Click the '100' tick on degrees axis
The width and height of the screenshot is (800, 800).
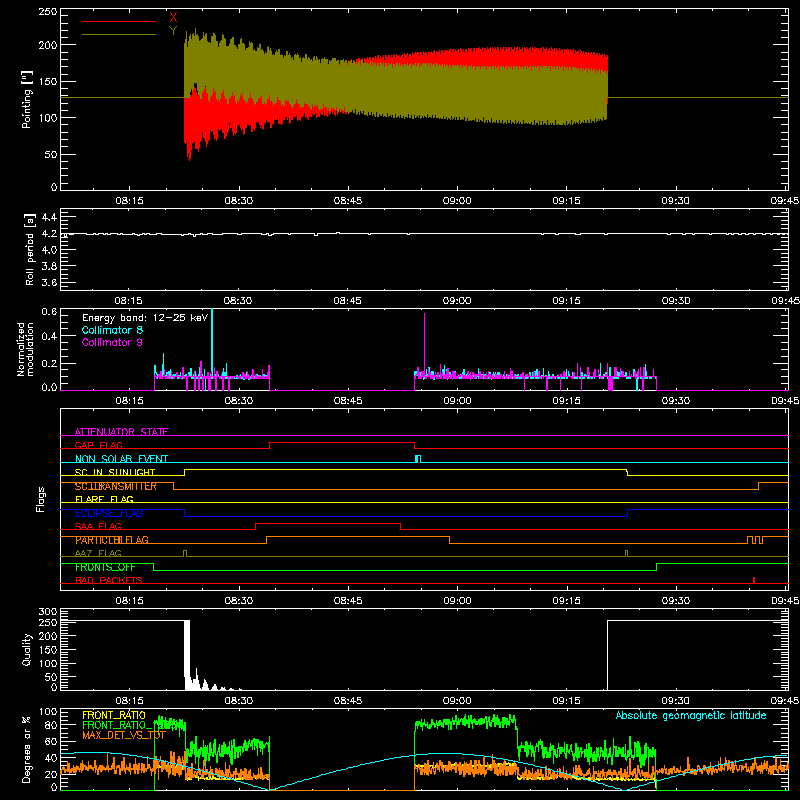pos(48,712)
